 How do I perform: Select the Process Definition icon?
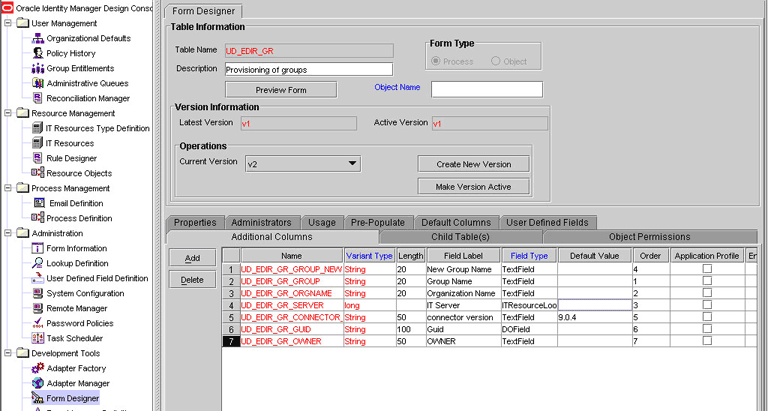coord(38,218)
